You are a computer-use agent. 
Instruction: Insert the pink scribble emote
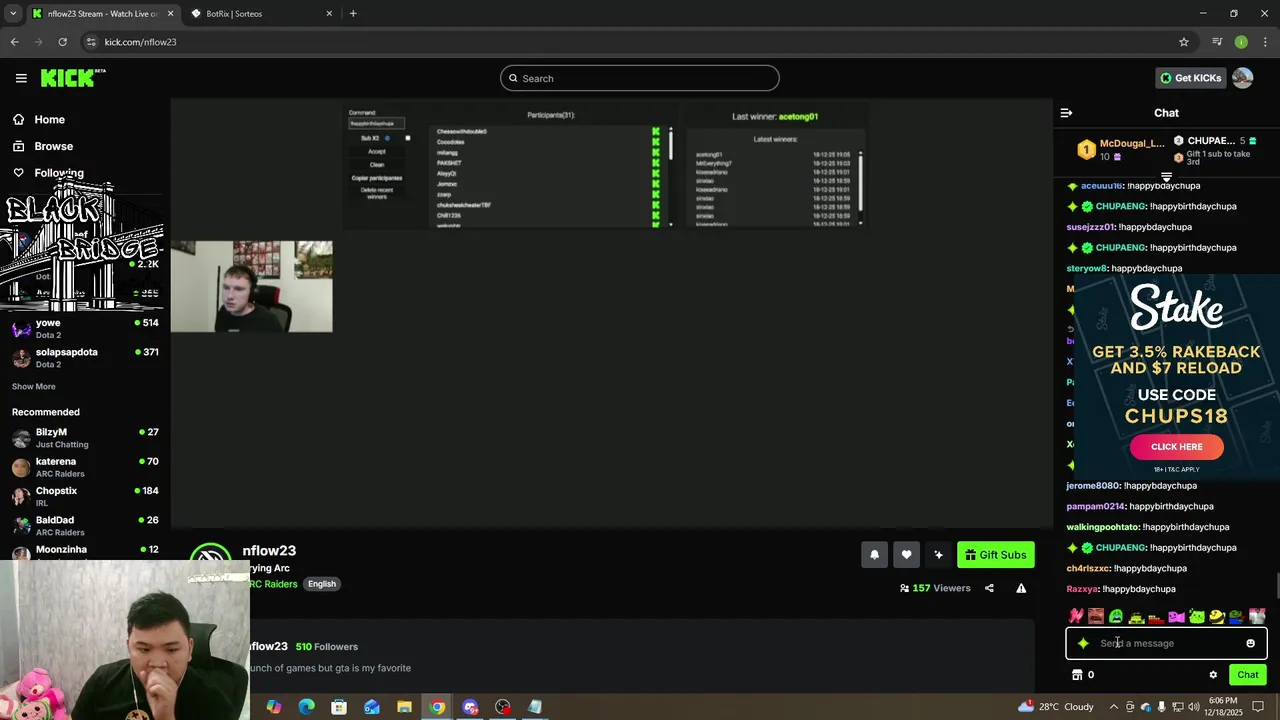tap(1076, 616)
